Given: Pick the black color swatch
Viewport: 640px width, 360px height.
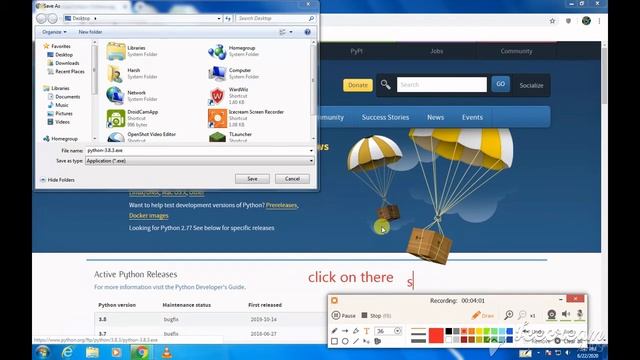Looking at the screenshot, I should click(449, 331).
